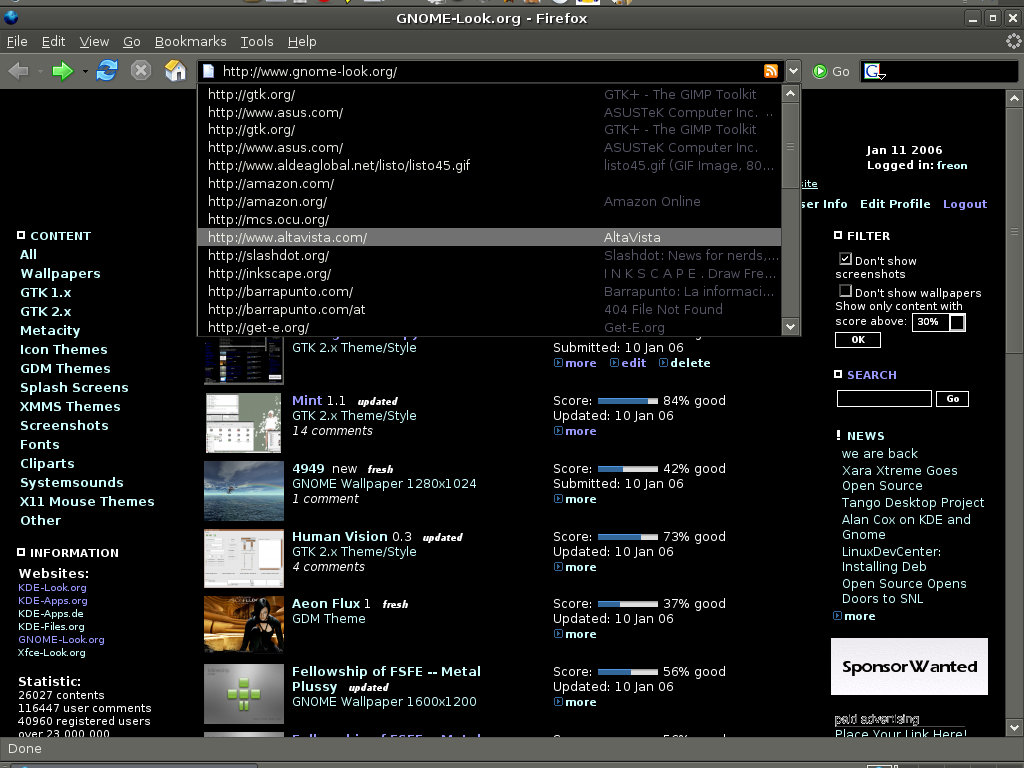
Task: Select http://get-e.org/ history entry
Action: point(489,327)
